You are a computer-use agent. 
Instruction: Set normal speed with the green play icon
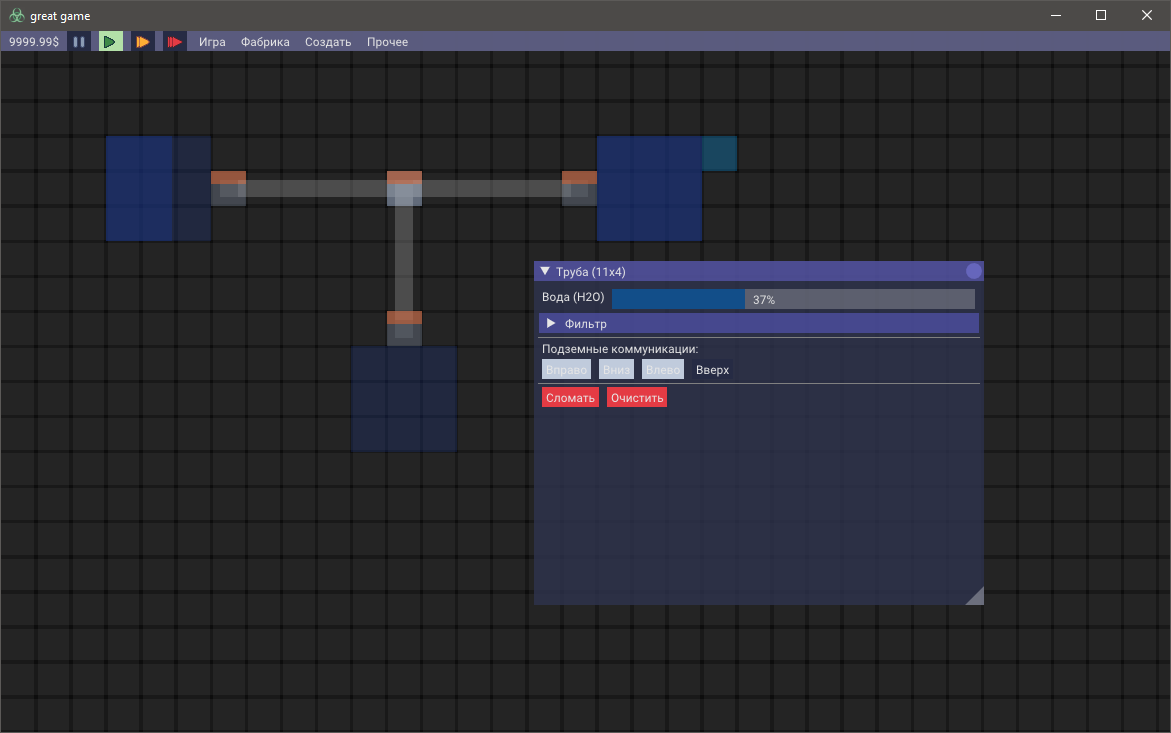[111, 42]
